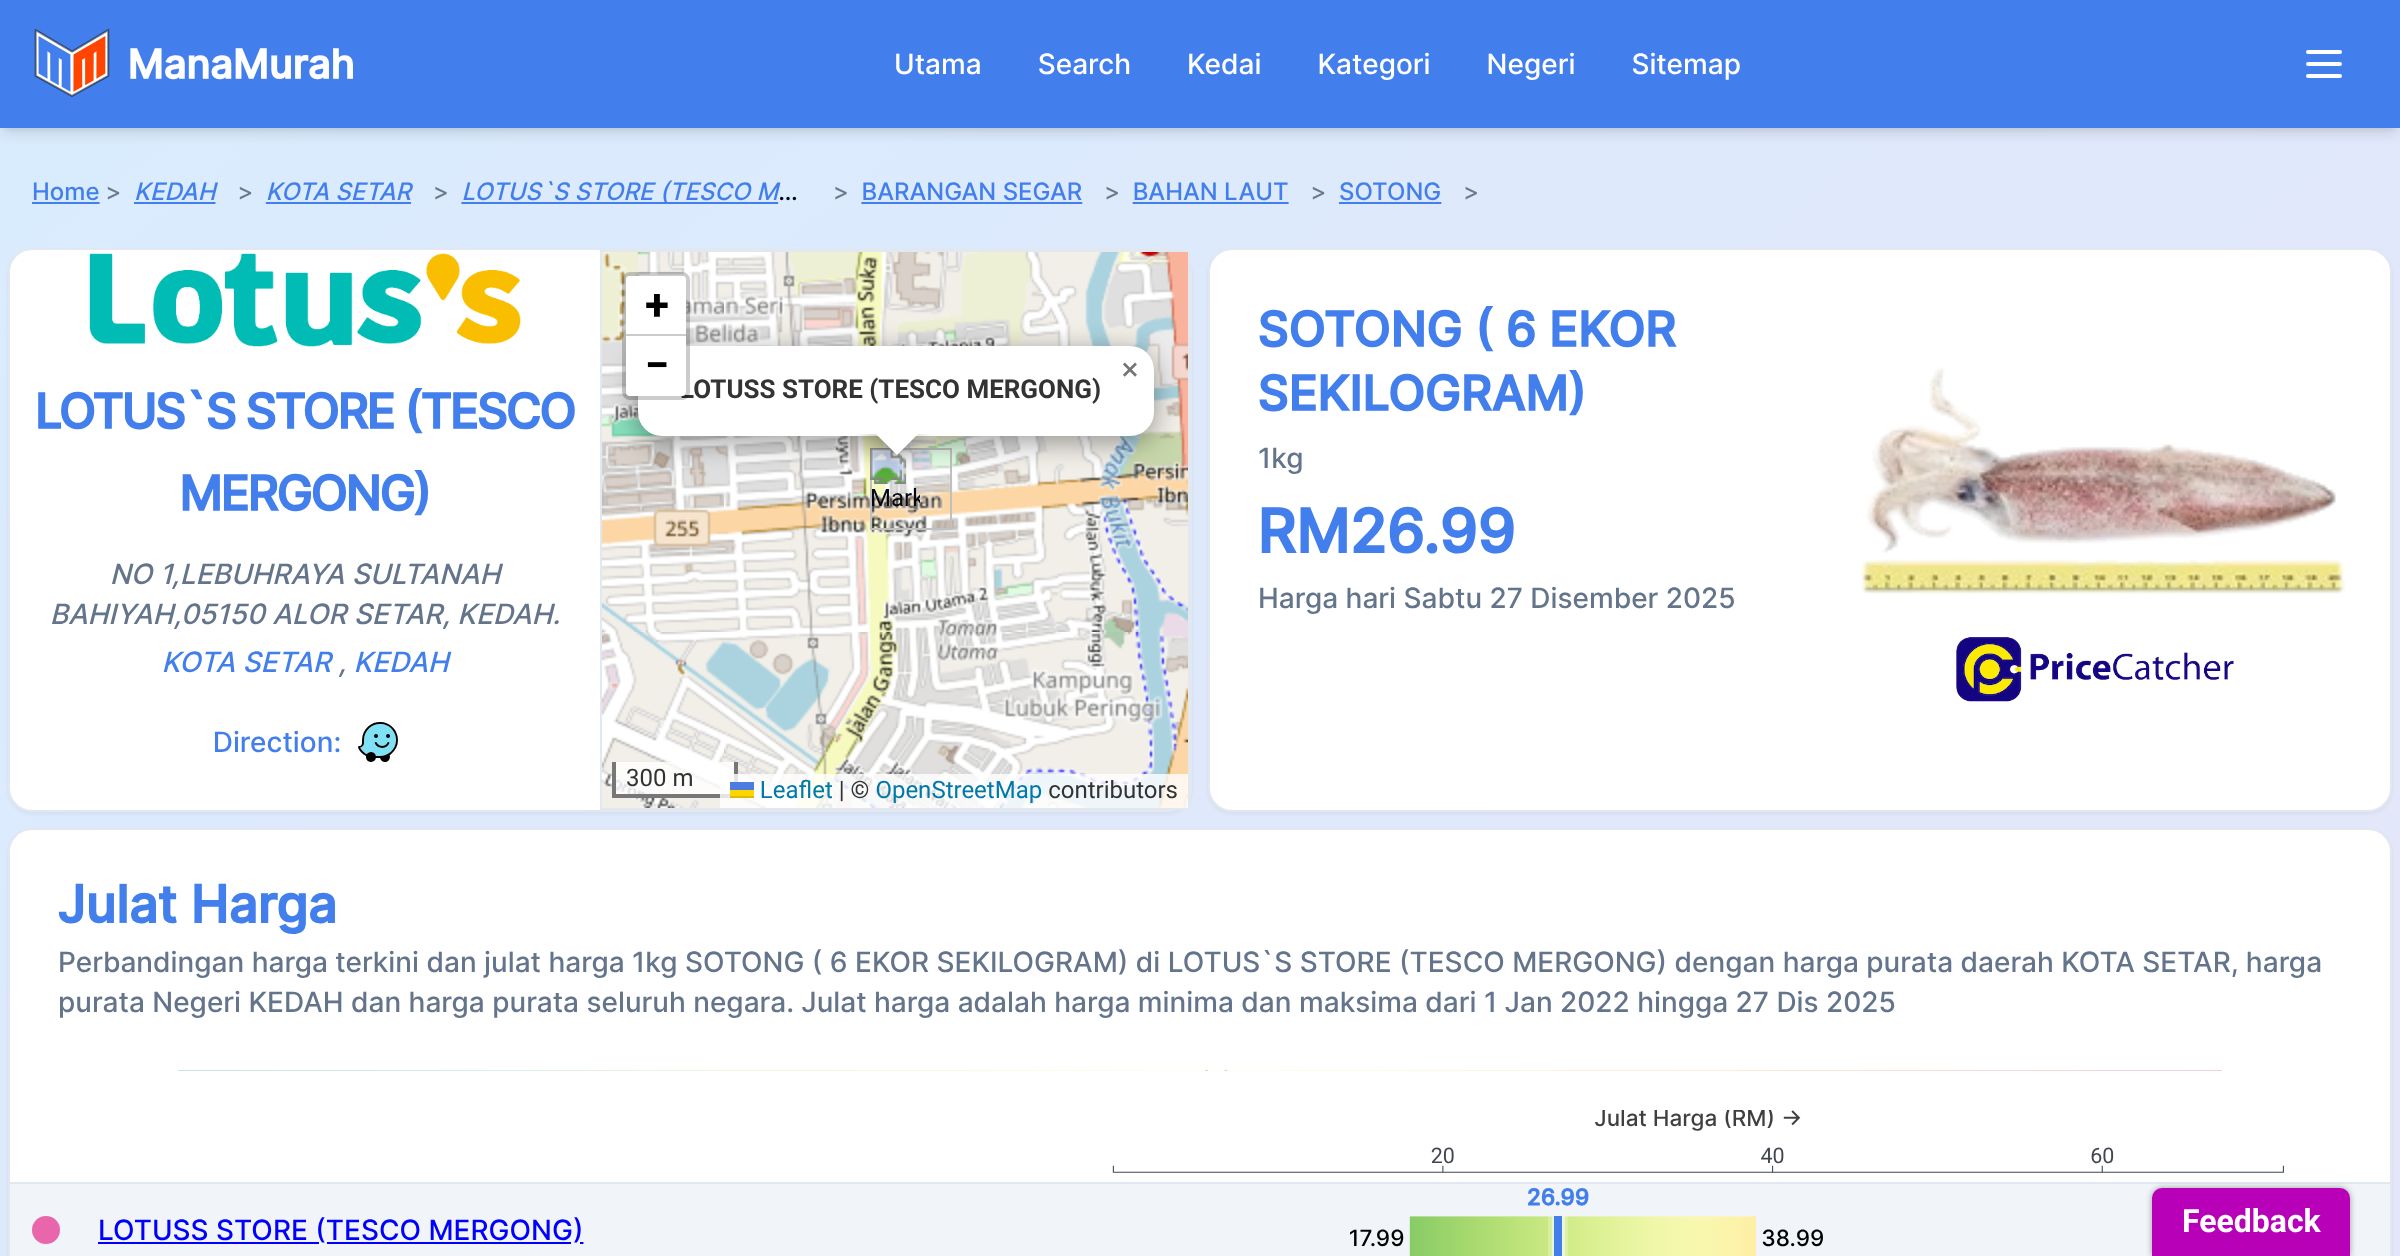Open the purple Feedback button

coord(2250,1221)
